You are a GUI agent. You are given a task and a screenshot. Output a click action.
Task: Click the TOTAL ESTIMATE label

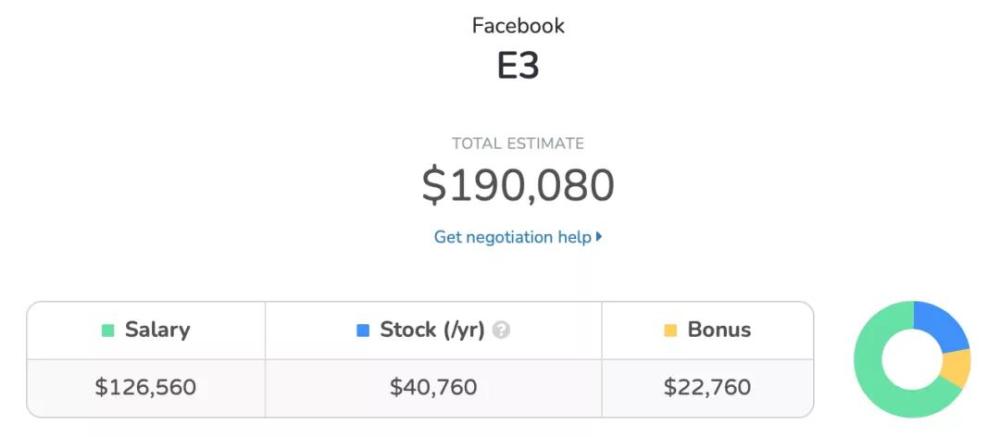tap(518, 144)
